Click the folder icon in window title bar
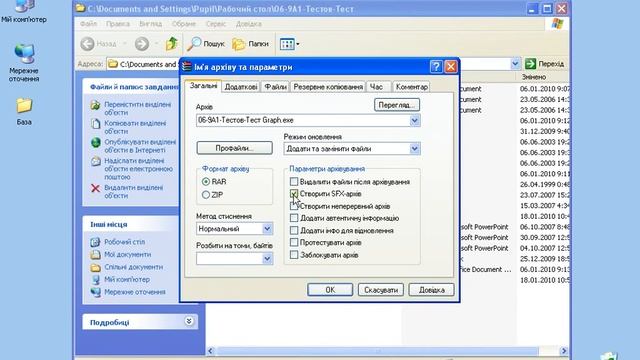640x360 pixels. click(x=80, y=9)
